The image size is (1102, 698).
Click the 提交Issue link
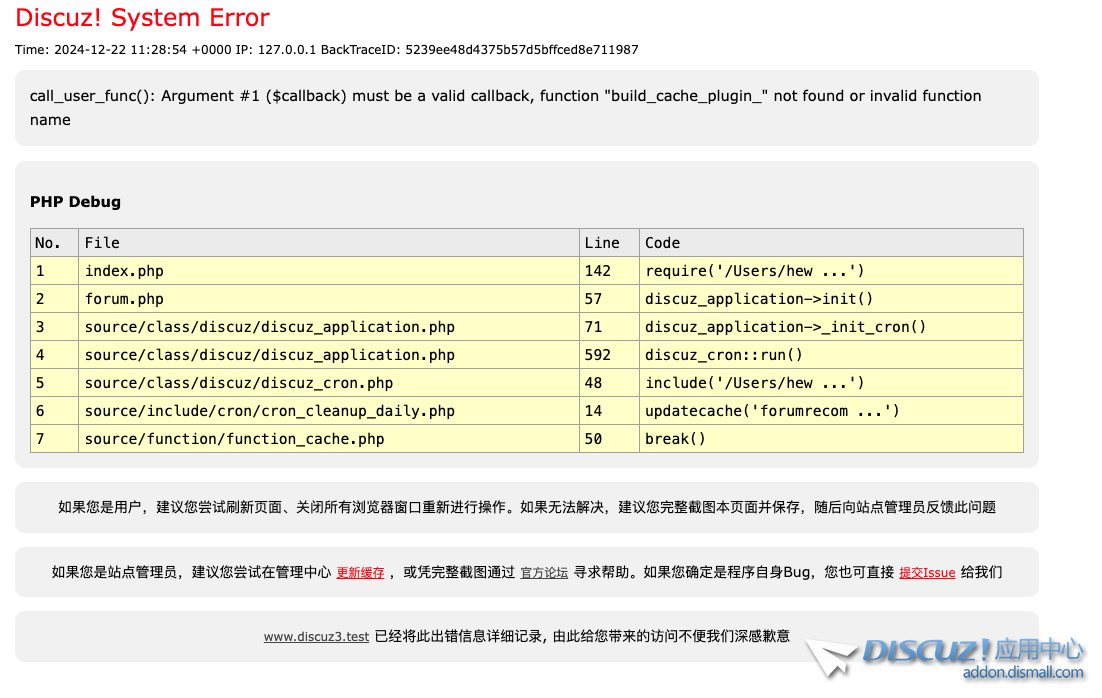point(927,573)
